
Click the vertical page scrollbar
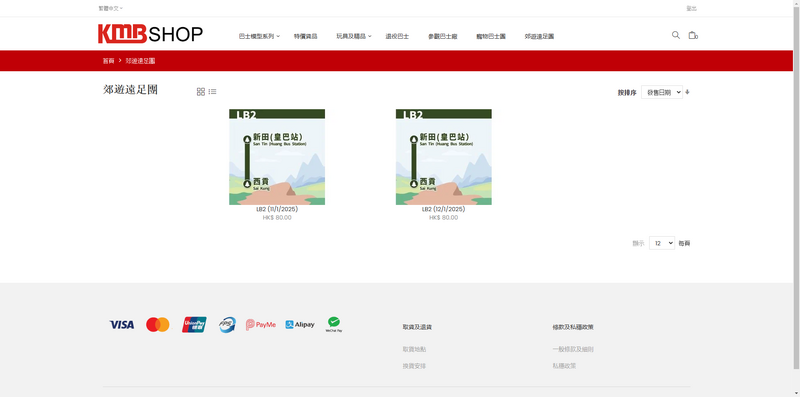point(796,184)
